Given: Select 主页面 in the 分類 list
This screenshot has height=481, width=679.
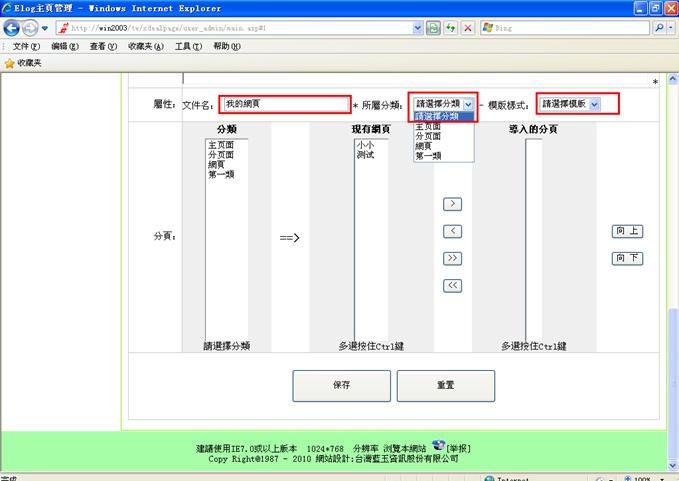Looking at the screenshot, I should tap(220, 145).
